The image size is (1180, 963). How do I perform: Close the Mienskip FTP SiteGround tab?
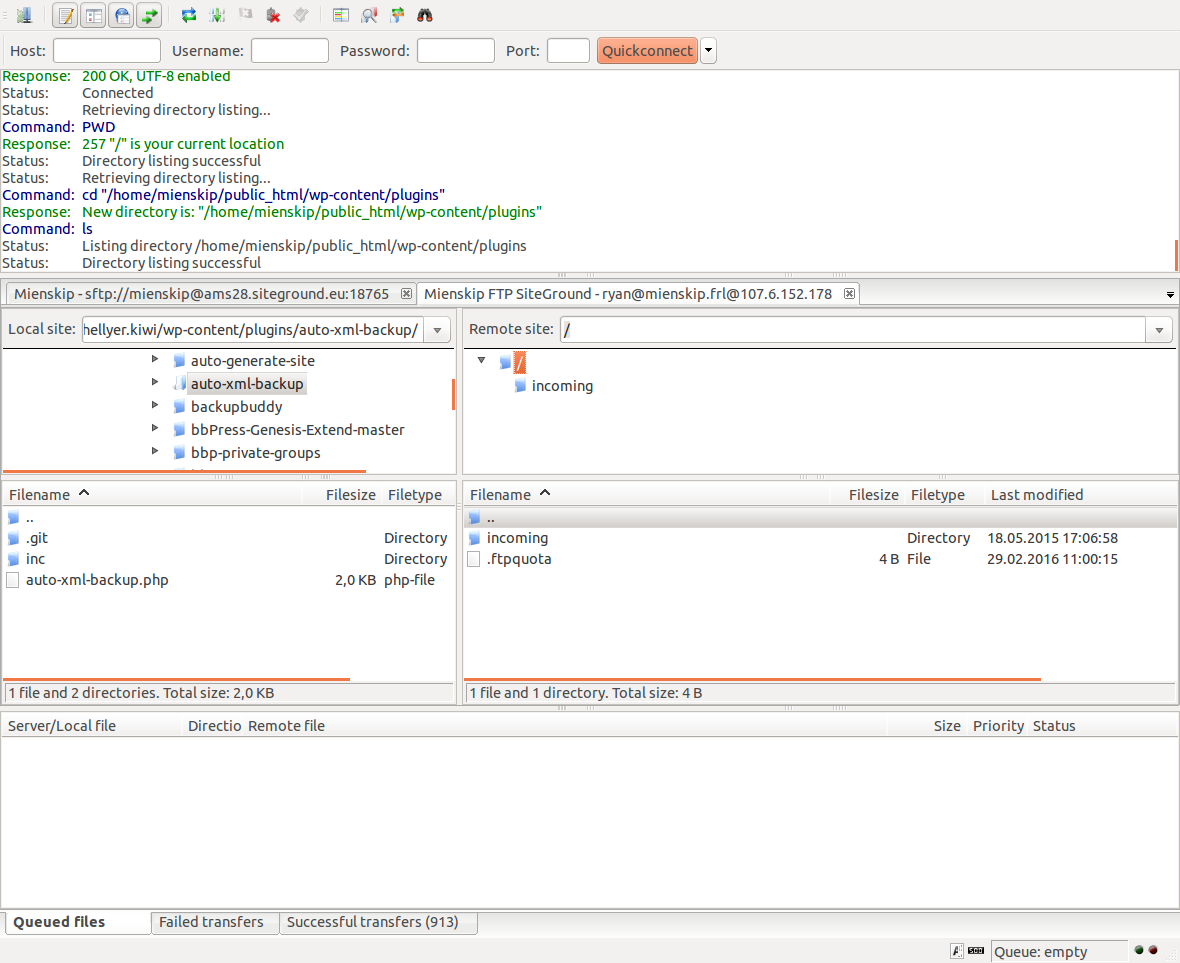tap(849, 293)
